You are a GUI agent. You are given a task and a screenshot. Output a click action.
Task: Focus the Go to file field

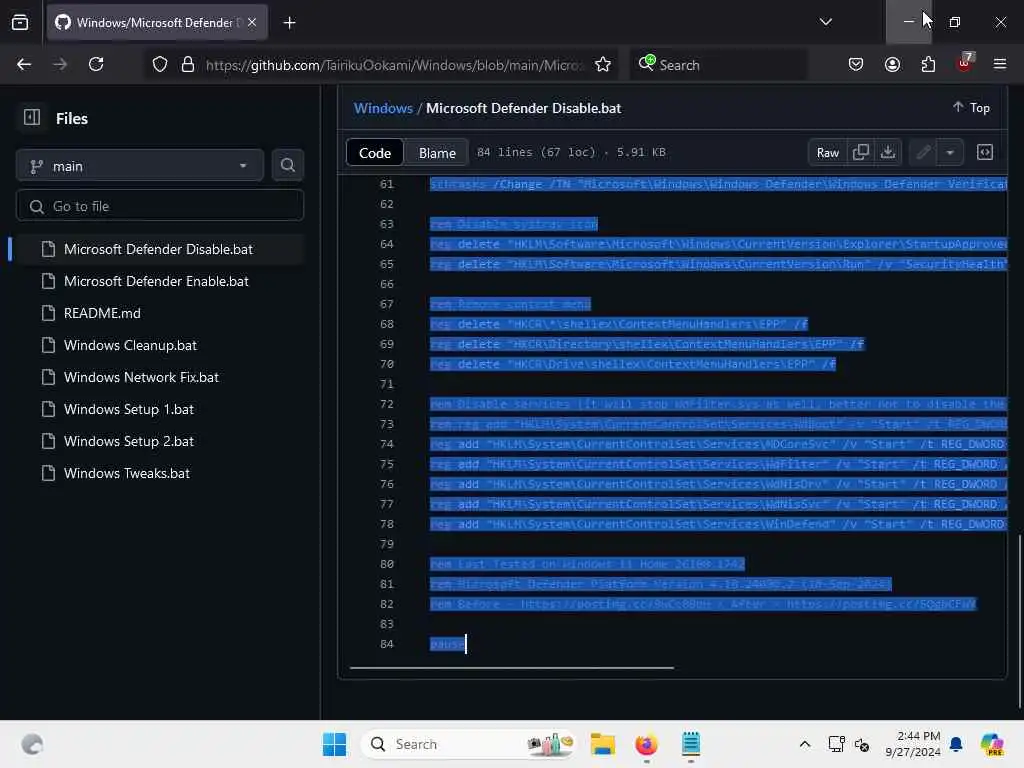(x=160, y=206)
